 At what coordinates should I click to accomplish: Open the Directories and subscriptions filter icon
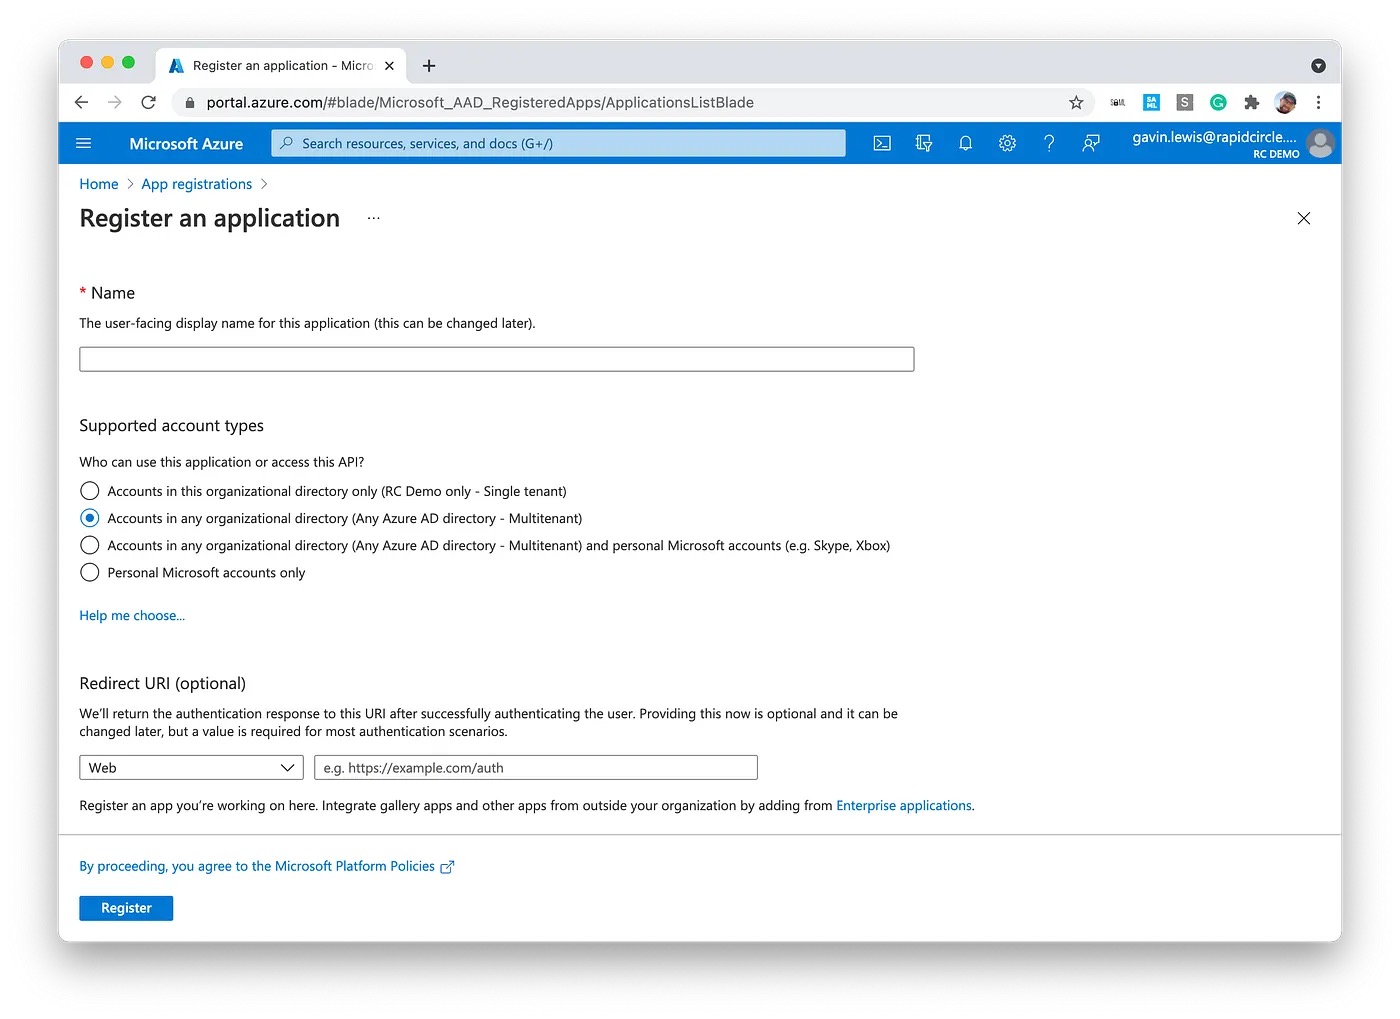[x=924, y=144]
